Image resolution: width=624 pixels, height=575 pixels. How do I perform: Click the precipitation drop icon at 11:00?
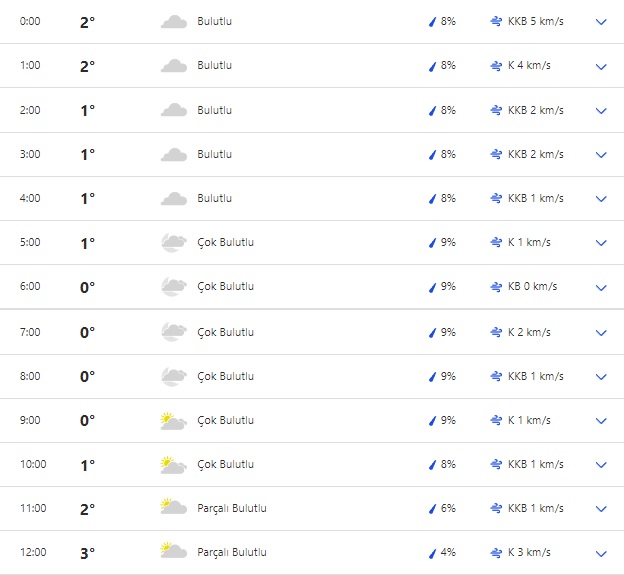click(432, 508)
